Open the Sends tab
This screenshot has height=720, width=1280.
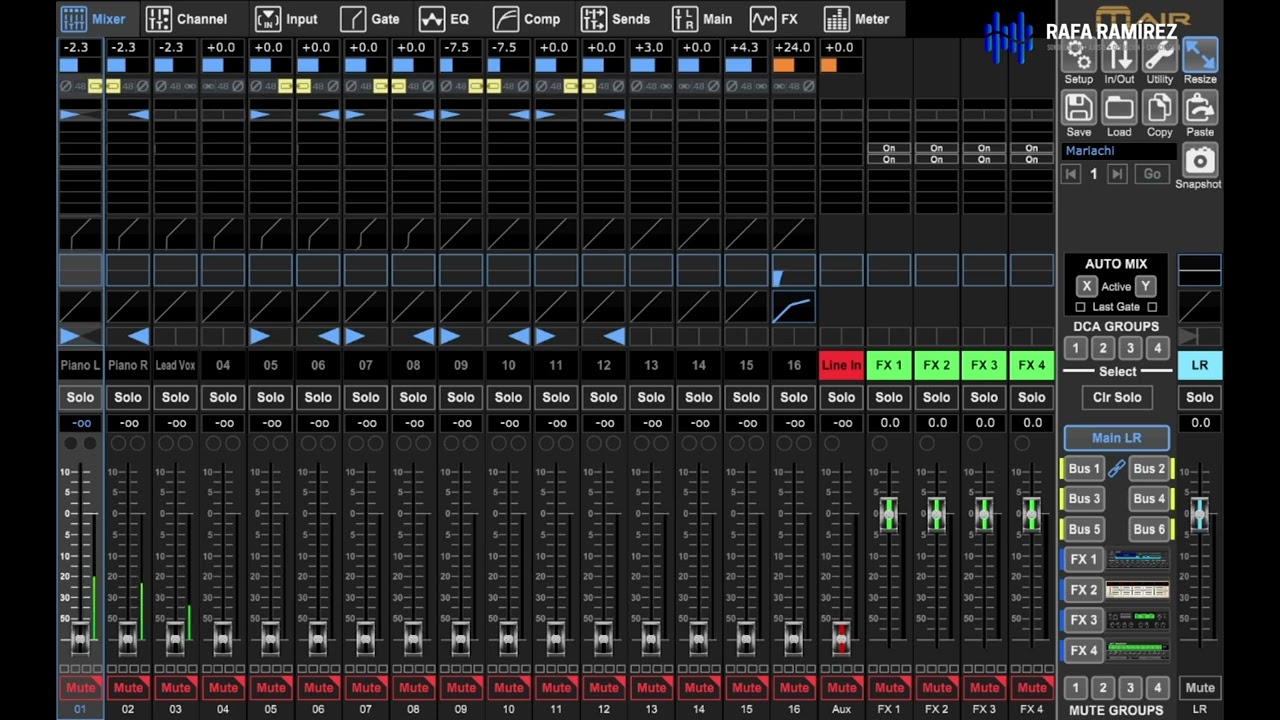click(616, 18)
